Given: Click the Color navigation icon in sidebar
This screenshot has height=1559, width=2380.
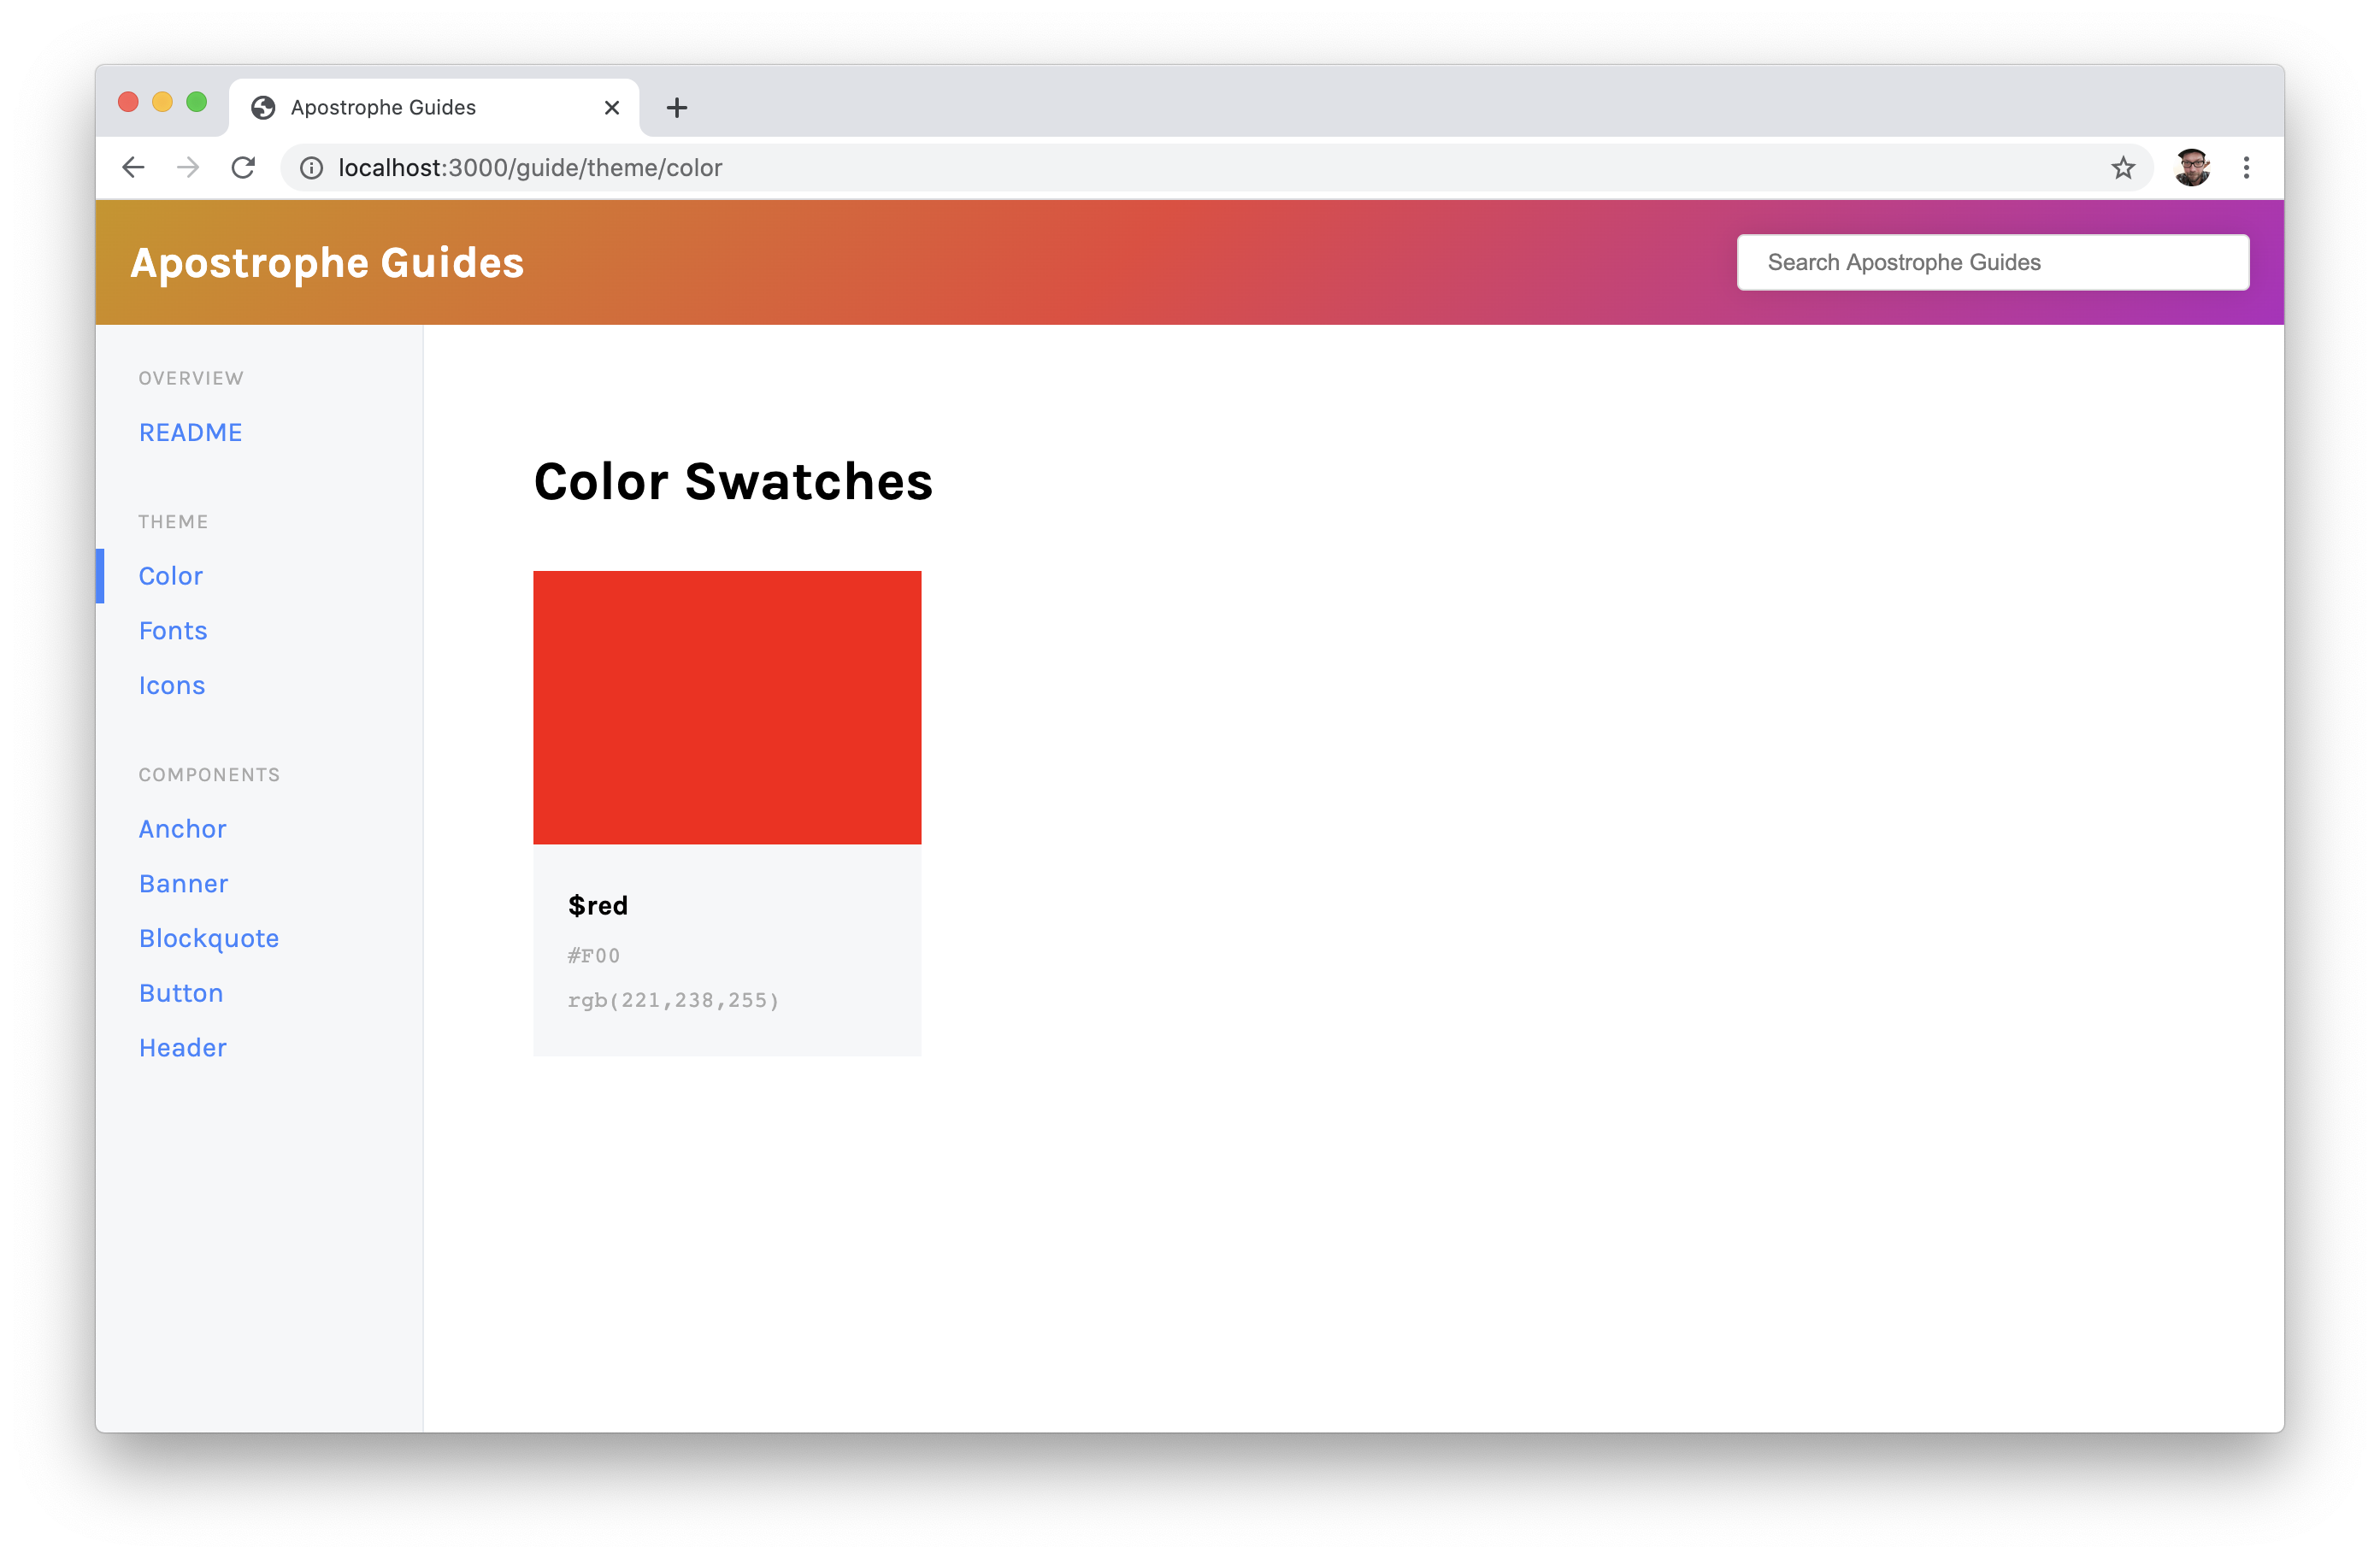Looking at the screenshot, I should tap(170, 574).
